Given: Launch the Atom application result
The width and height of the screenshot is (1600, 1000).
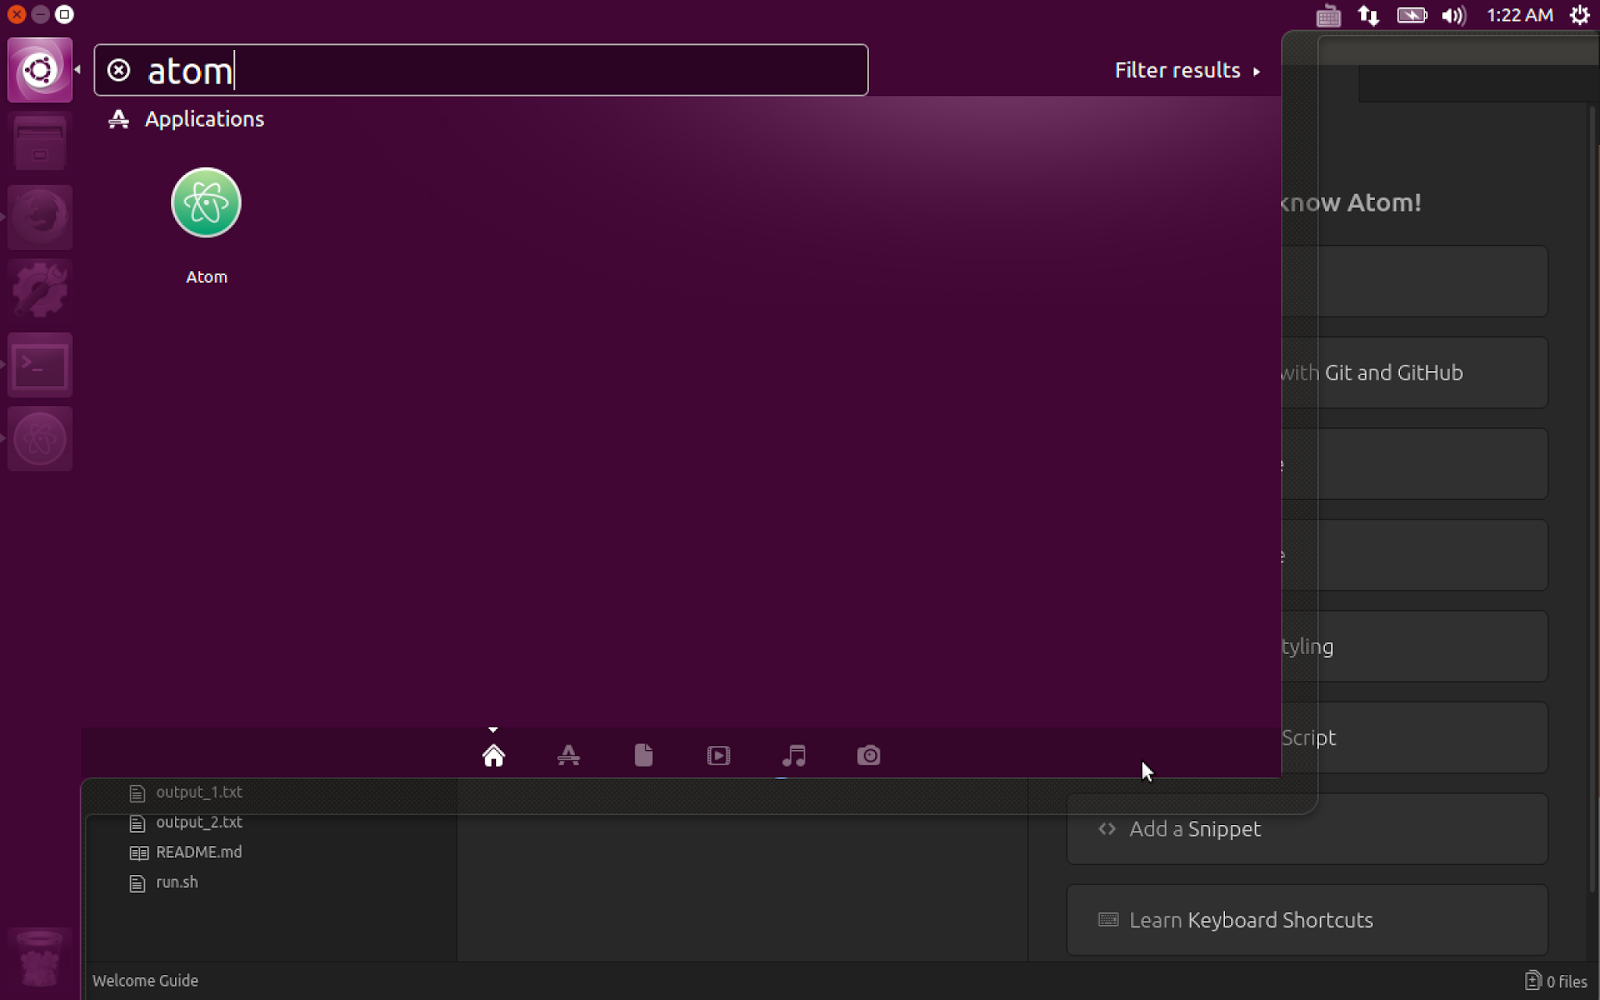Looking at the screenshot, I should pyautogui.click(x=206, y=226).
